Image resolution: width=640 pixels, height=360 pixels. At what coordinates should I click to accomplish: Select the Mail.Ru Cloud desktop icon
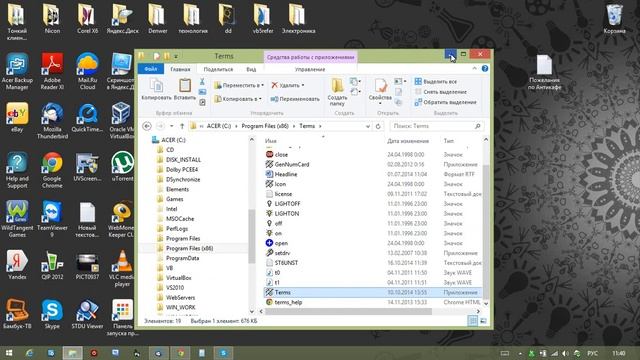tap(87, 71)
